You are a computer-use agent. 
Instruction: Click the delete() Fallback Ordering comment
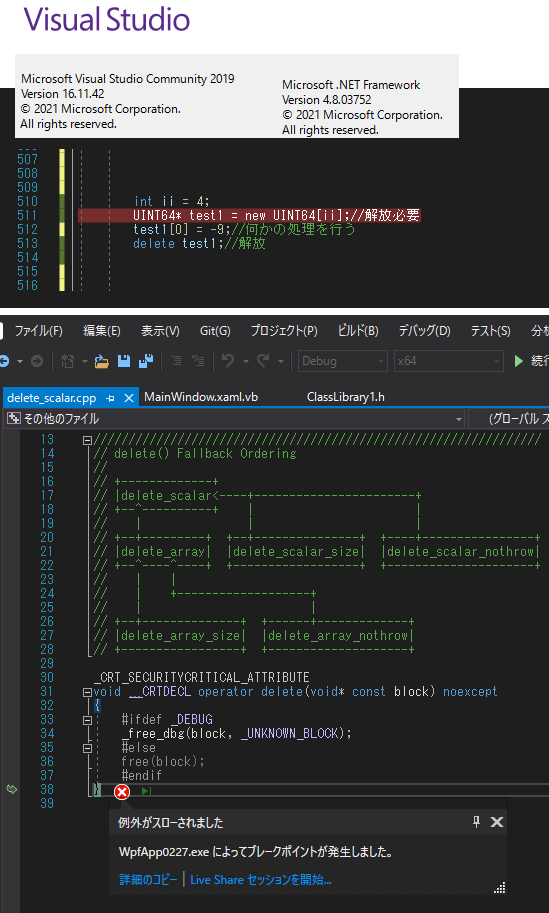pos(205,454)
